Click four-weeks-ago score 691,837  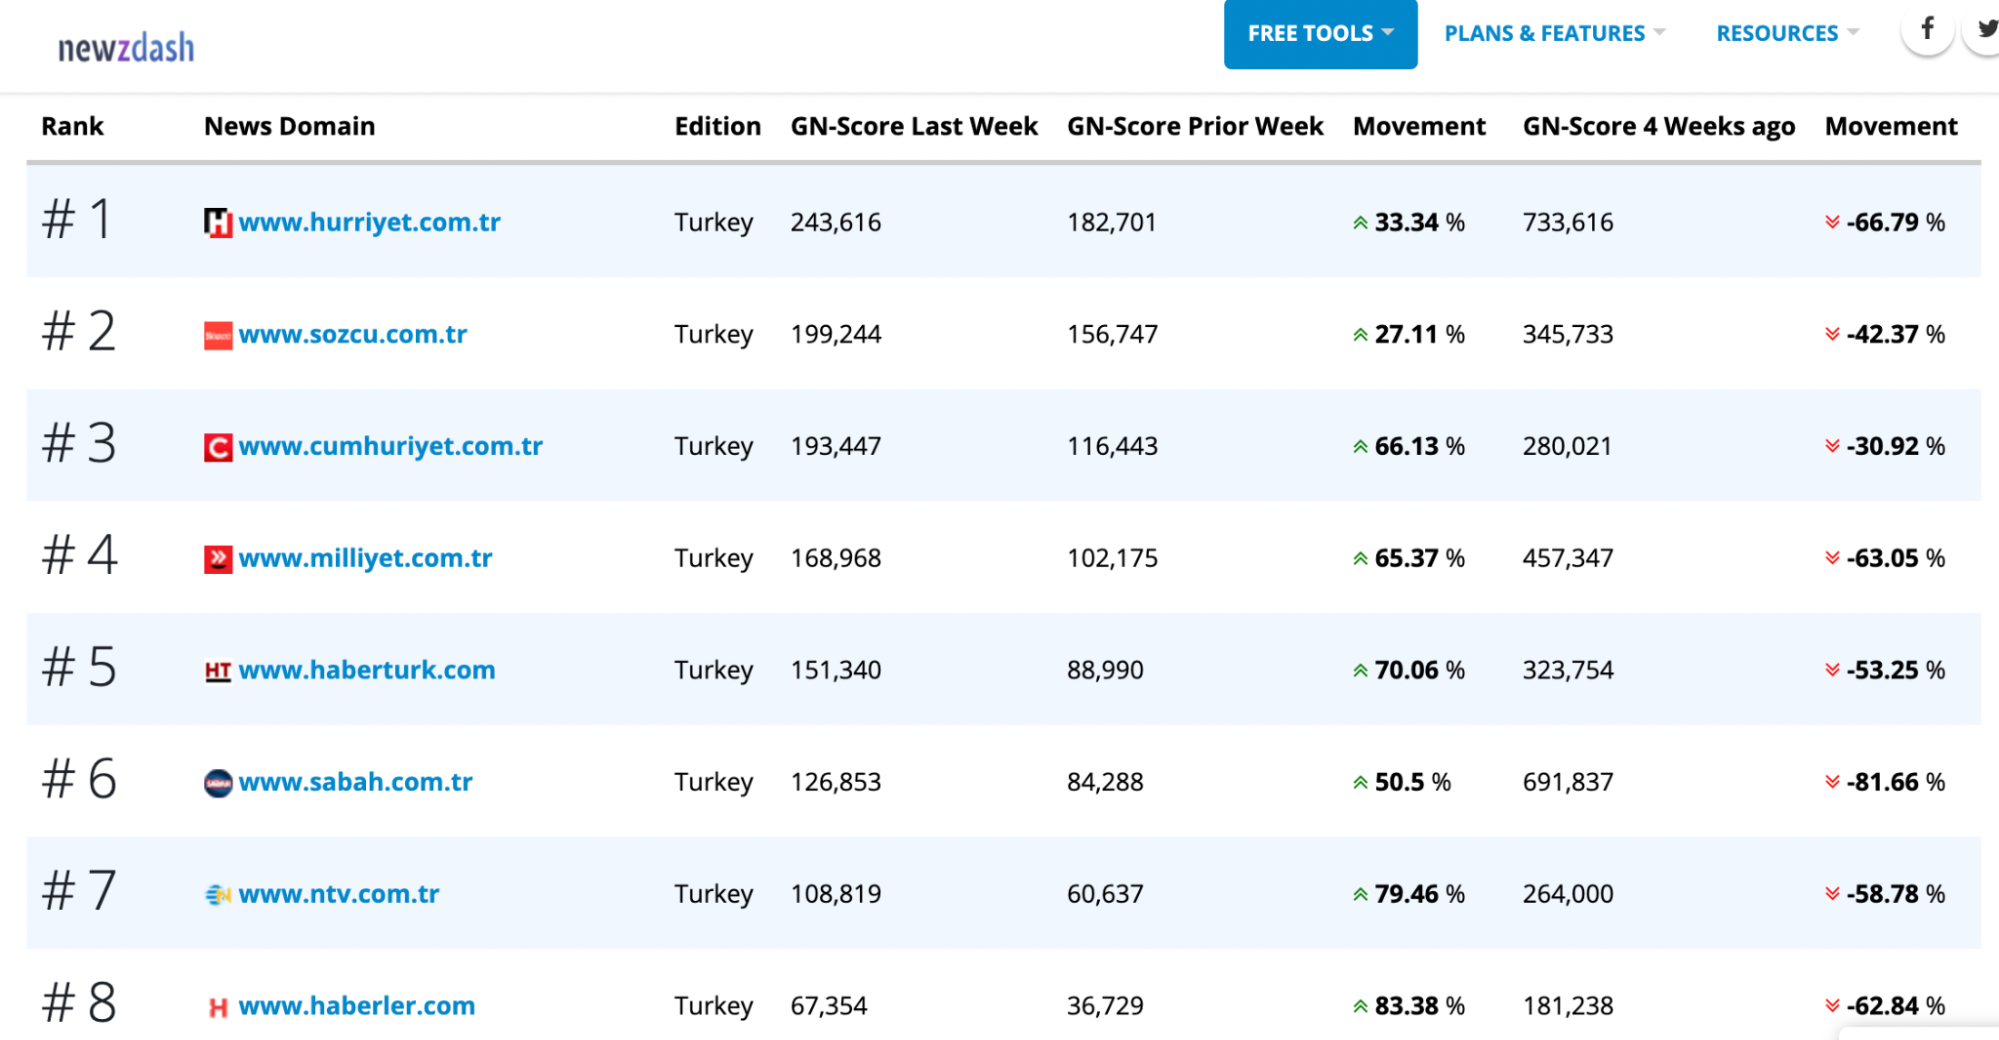(1568, 782)
